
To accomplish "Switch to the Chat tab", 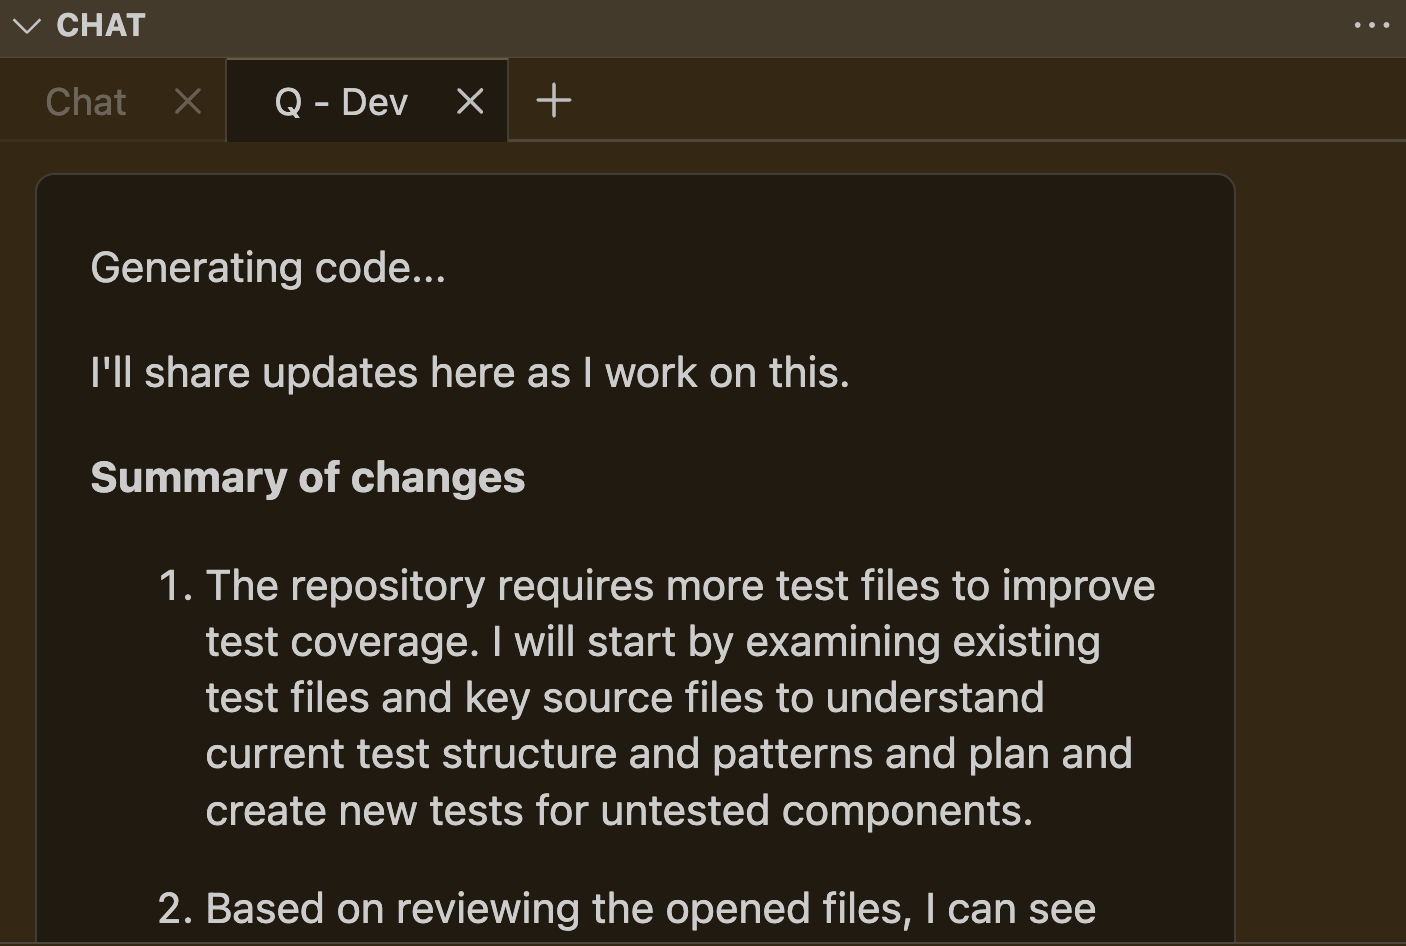I will click(85, 100).
